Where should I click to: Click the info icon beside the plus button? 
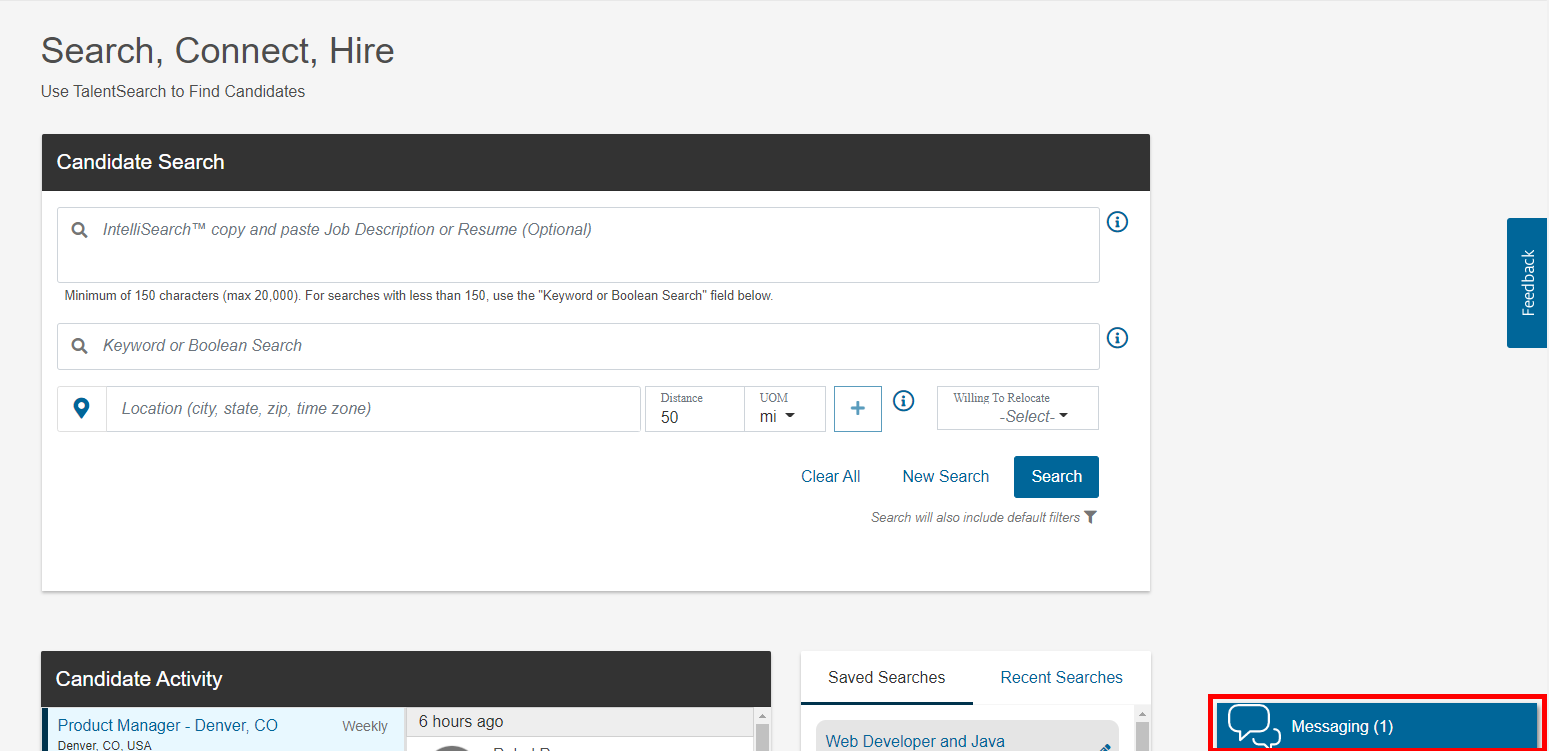click(x=904, y=401)
